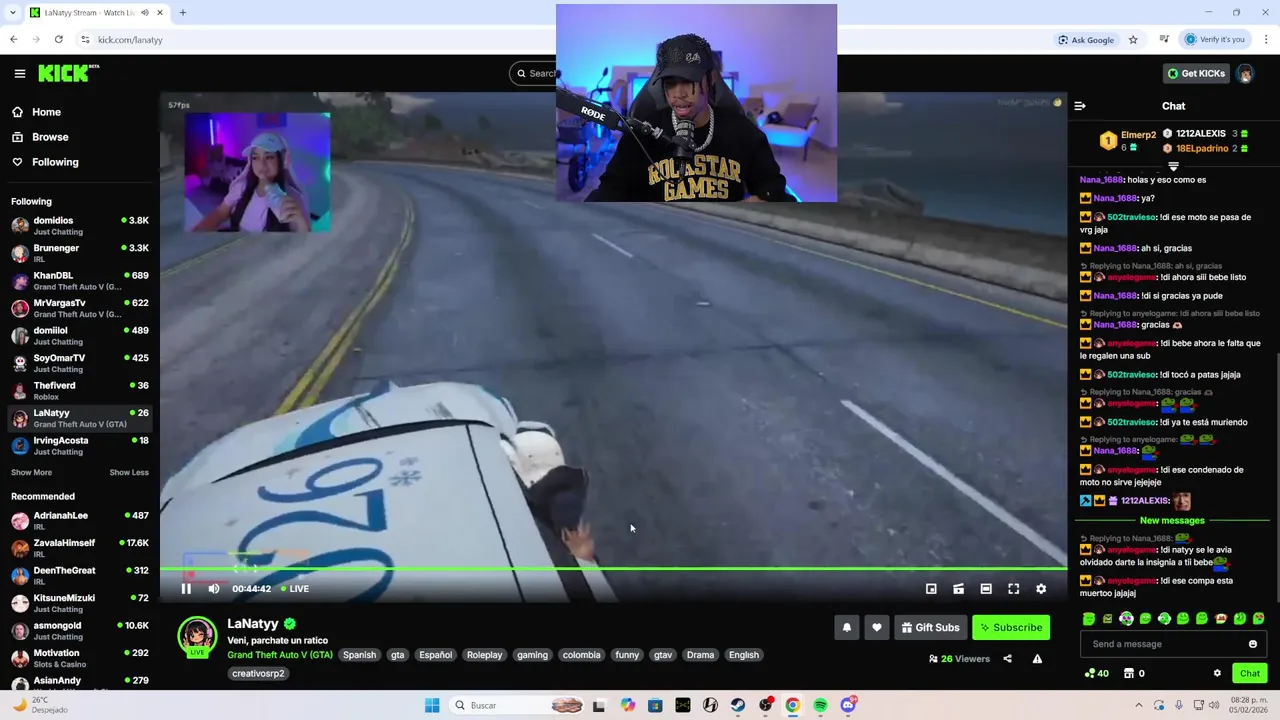Collapse list with Show Less
The height and width of the screenshot is (720, 1280).
[129, 472]
